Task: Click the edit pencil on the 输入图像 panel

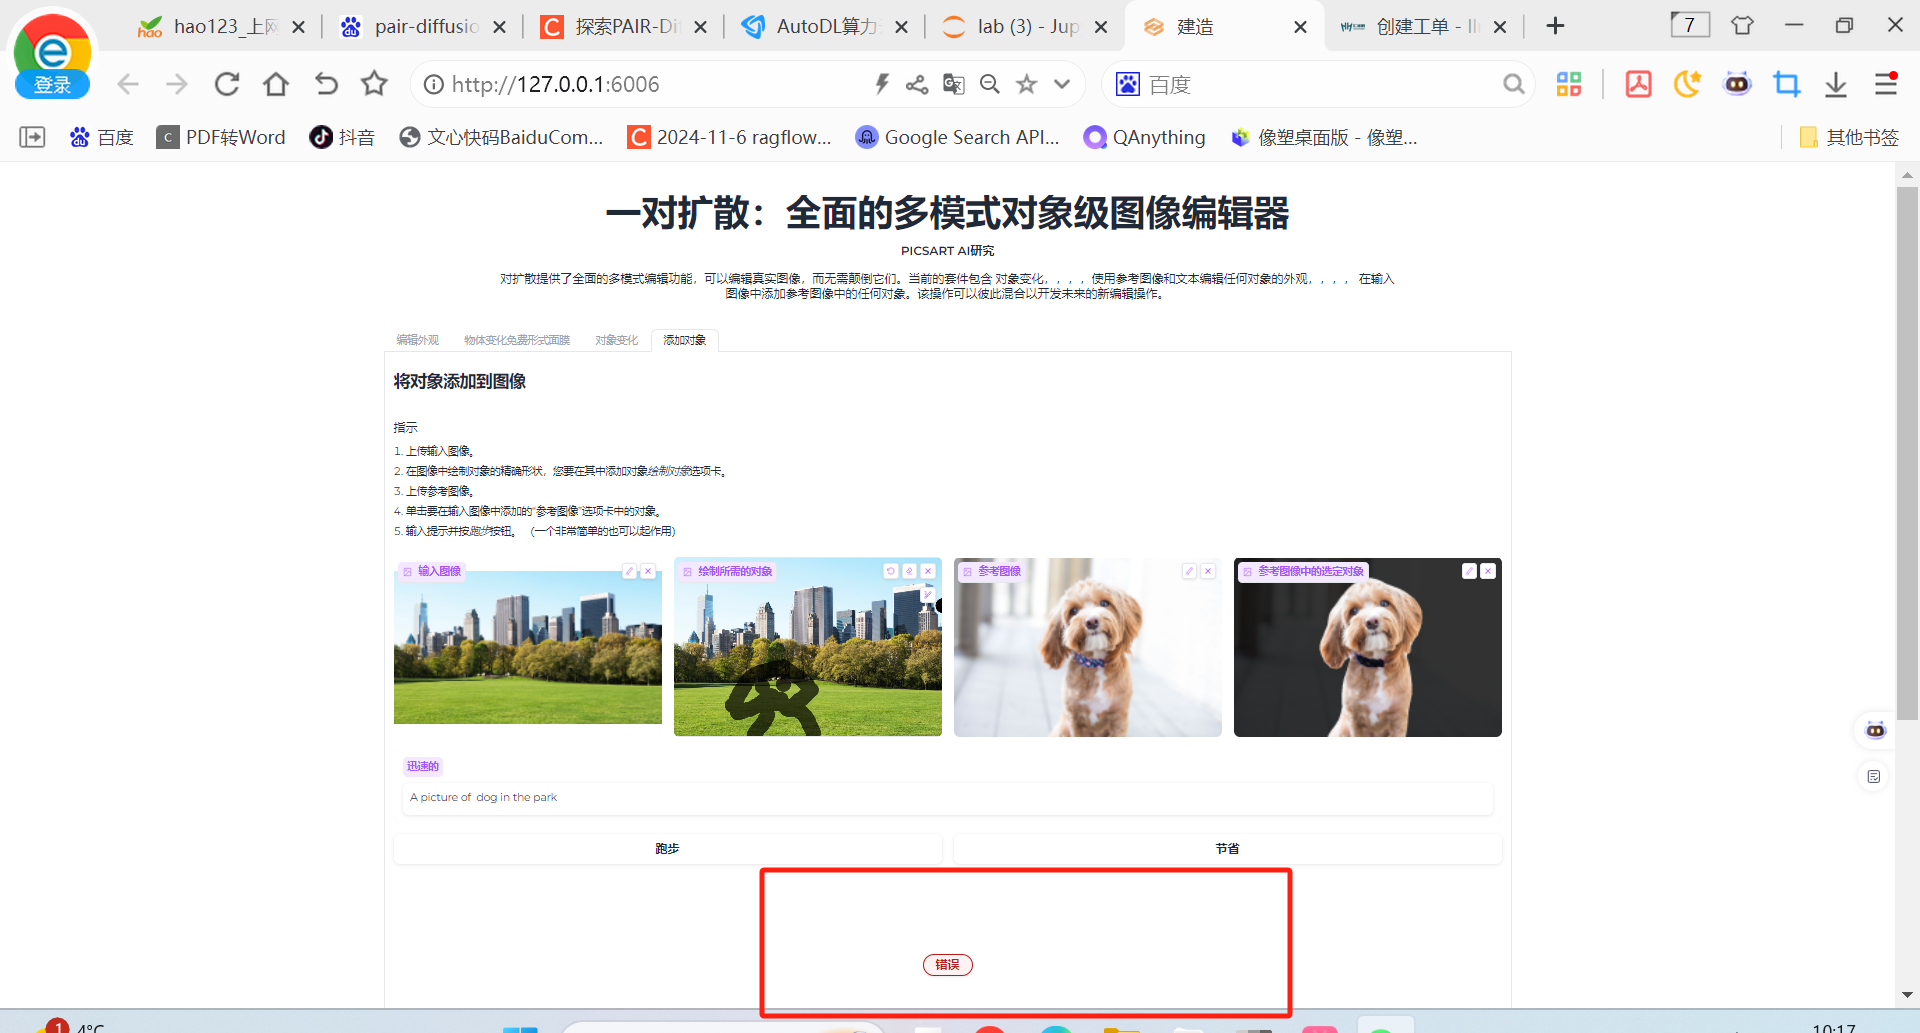Action: pyautogui.click(x=629, y=571)
